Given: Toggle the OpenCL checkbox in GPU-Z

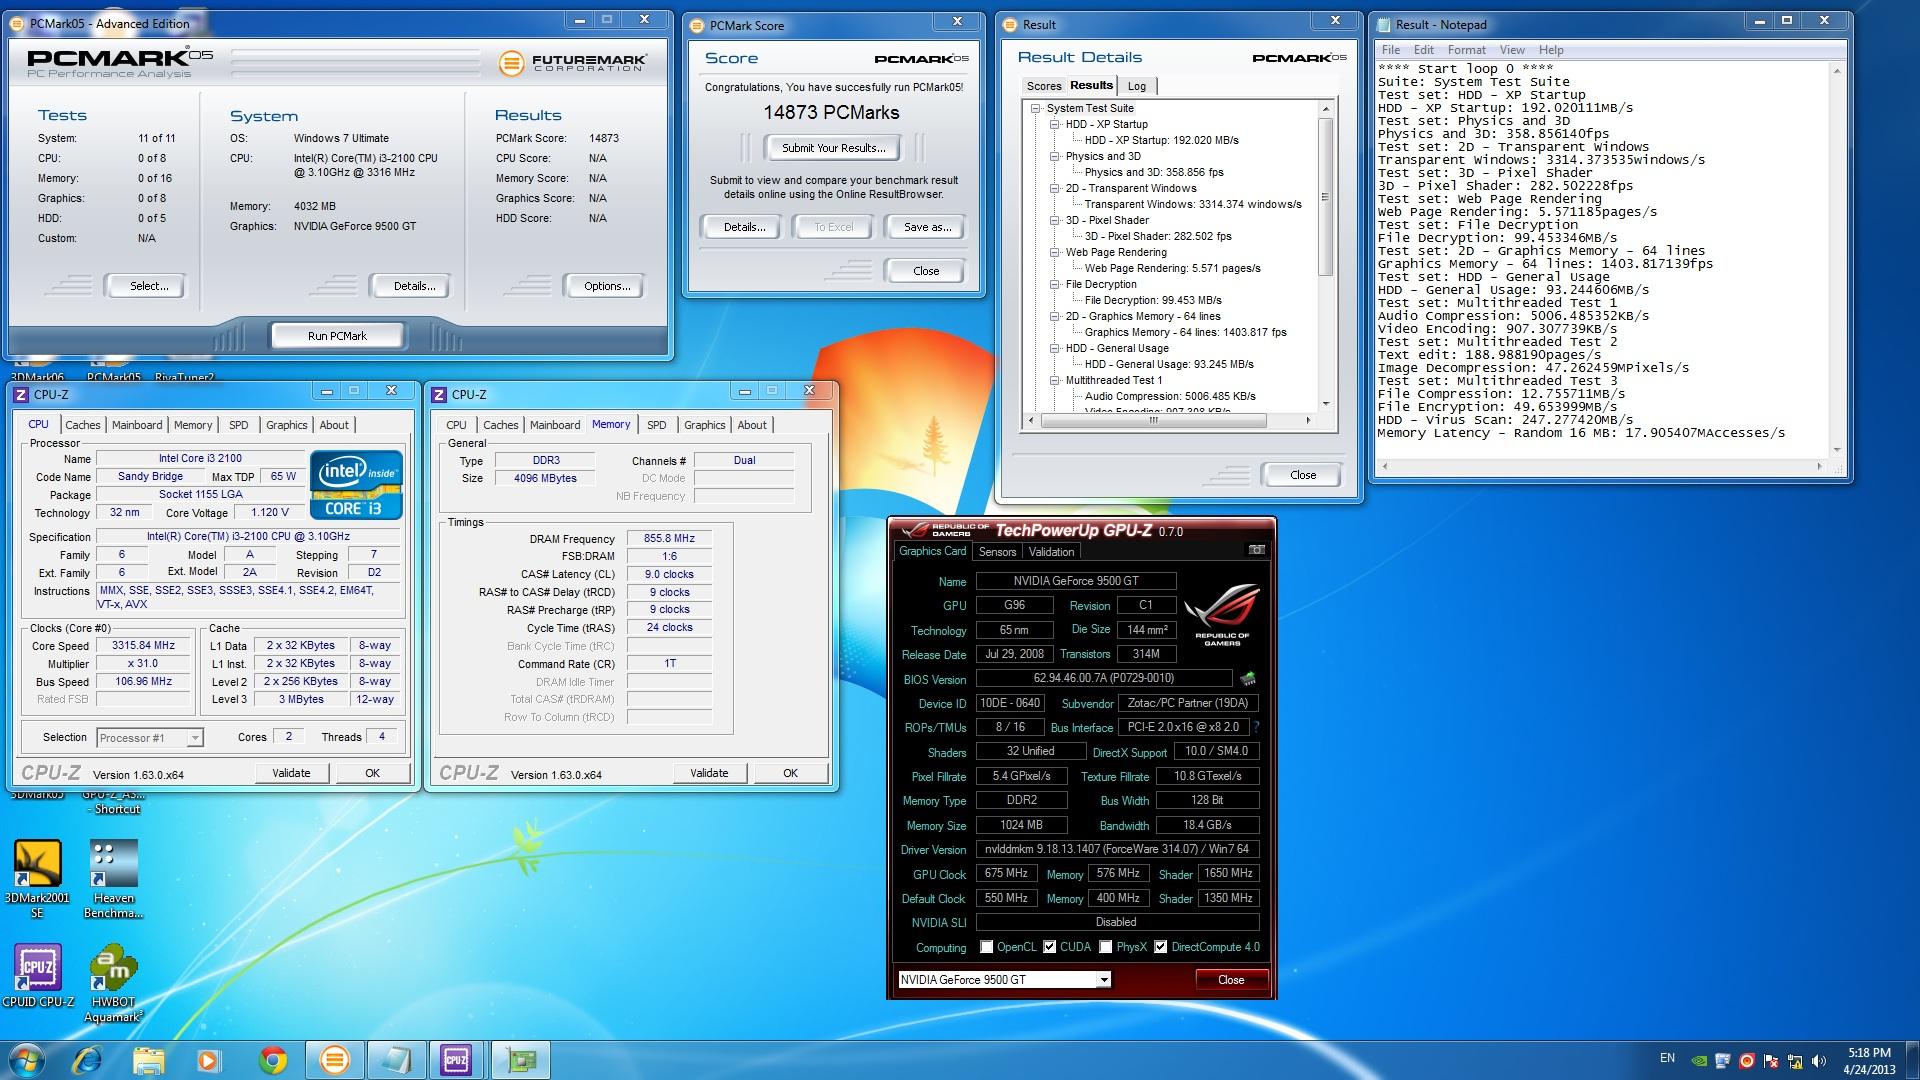Looking at the screenshot, I should pyautogui.click(x=987, y=947).
